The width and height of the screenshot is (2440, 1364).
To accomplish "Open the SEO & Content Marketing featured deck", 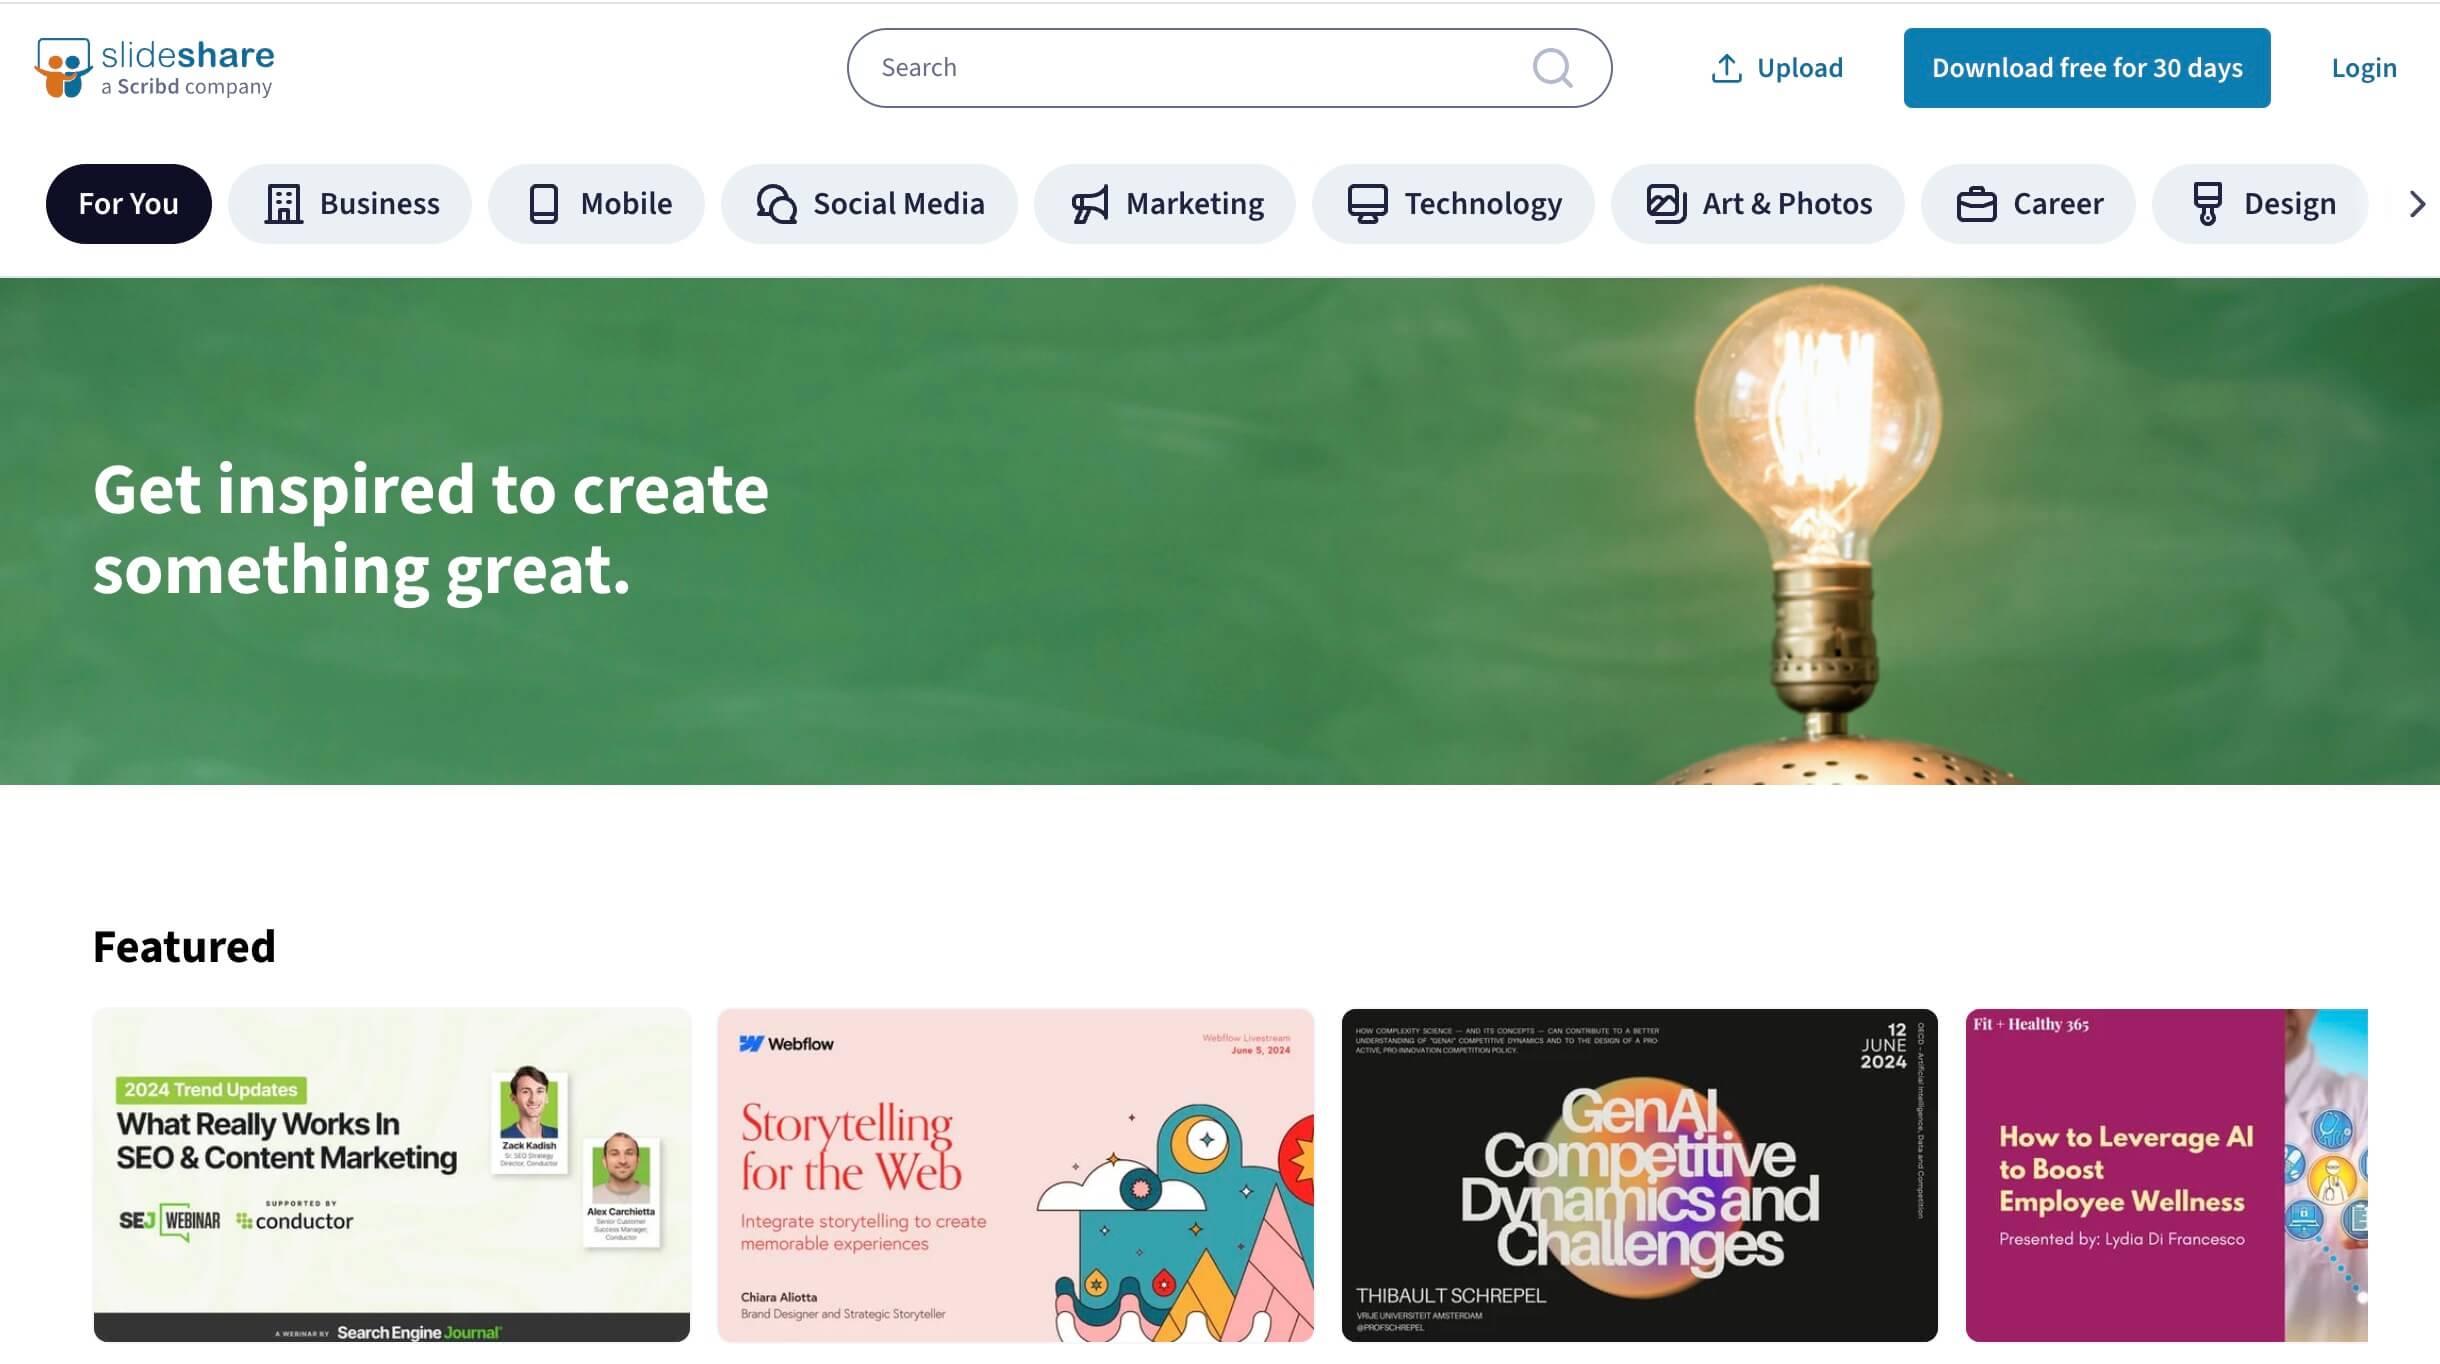I will click(x=392, y=1175).
